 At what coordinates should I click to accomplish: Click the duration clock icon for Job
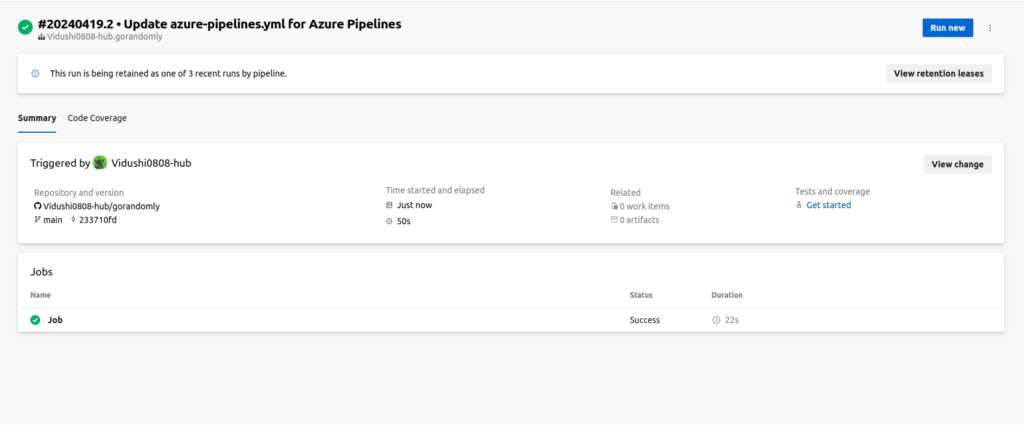pos(716,320)
